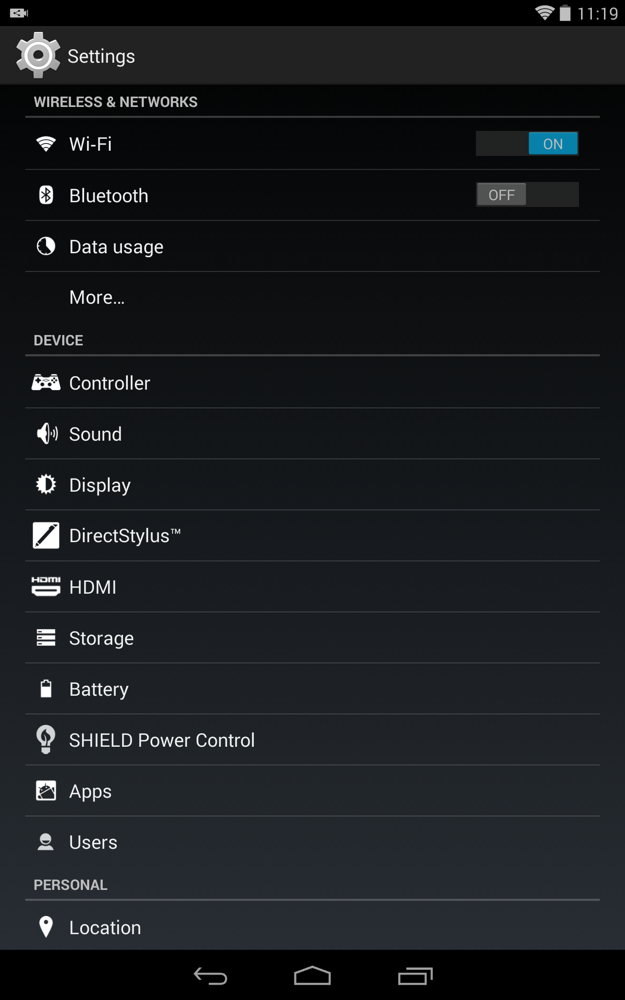Enable the Bluetooth switch
Screen dimensions: 625x1000
(x=527, y=195)
